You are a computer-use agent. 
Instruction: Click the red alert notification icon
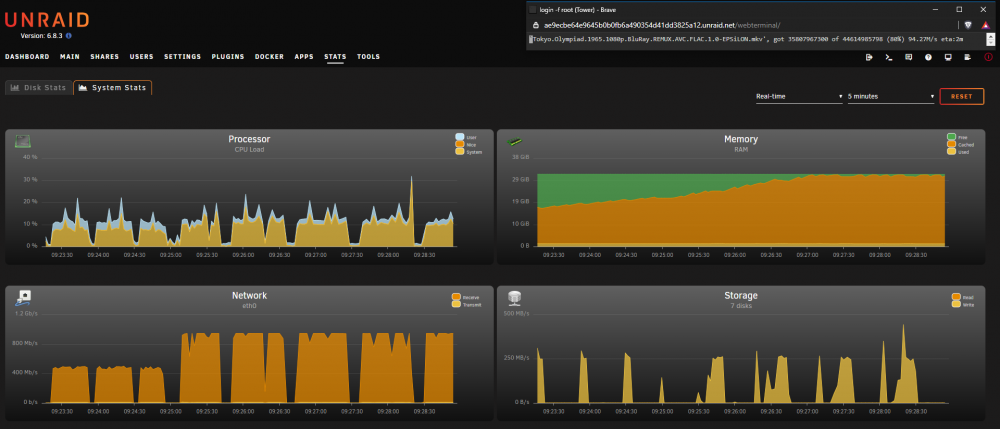(x=989, y=57)
